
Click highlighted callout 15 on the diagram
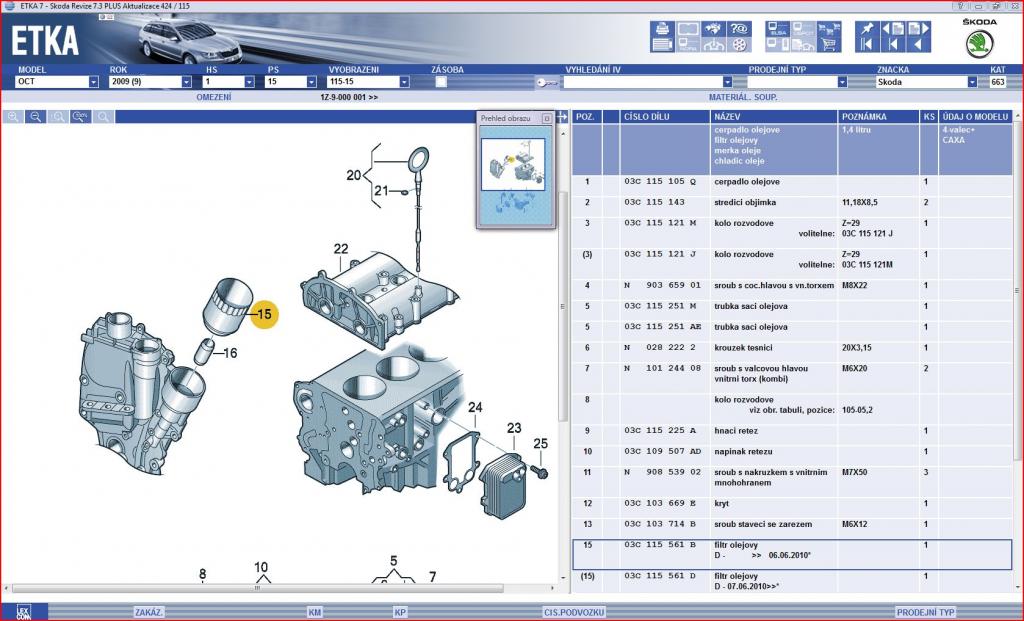tap(264, 315)
